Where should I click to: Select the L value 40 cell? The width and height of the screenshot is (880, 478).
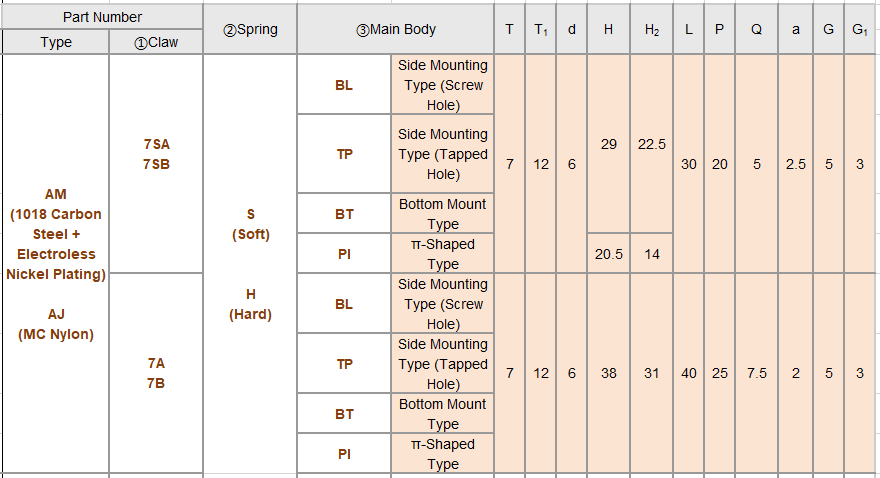click(689, 373)
